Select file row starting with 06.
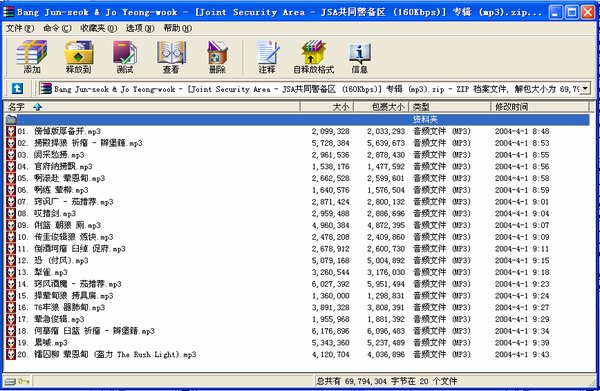Screen dimensions: 600x391 (x=297, y=190)
